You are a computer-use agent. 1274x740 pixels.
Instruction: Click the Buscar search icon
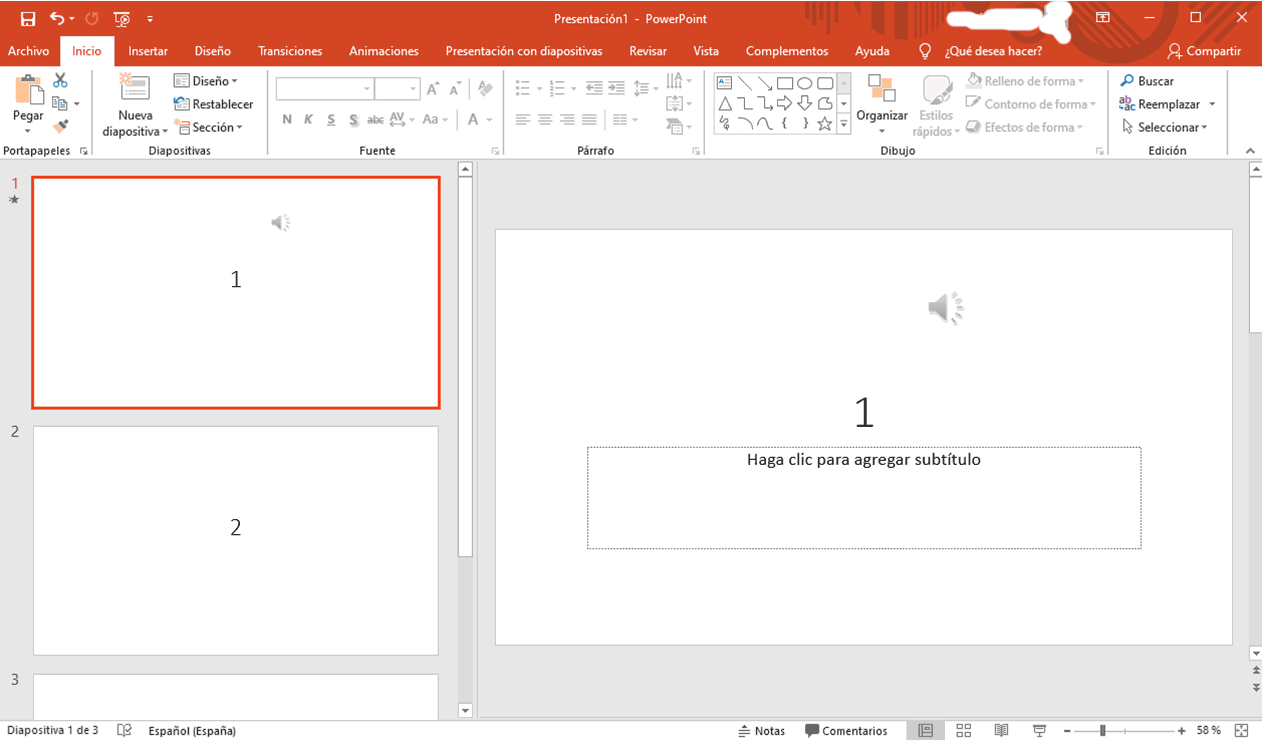[x=1127, y=81]
